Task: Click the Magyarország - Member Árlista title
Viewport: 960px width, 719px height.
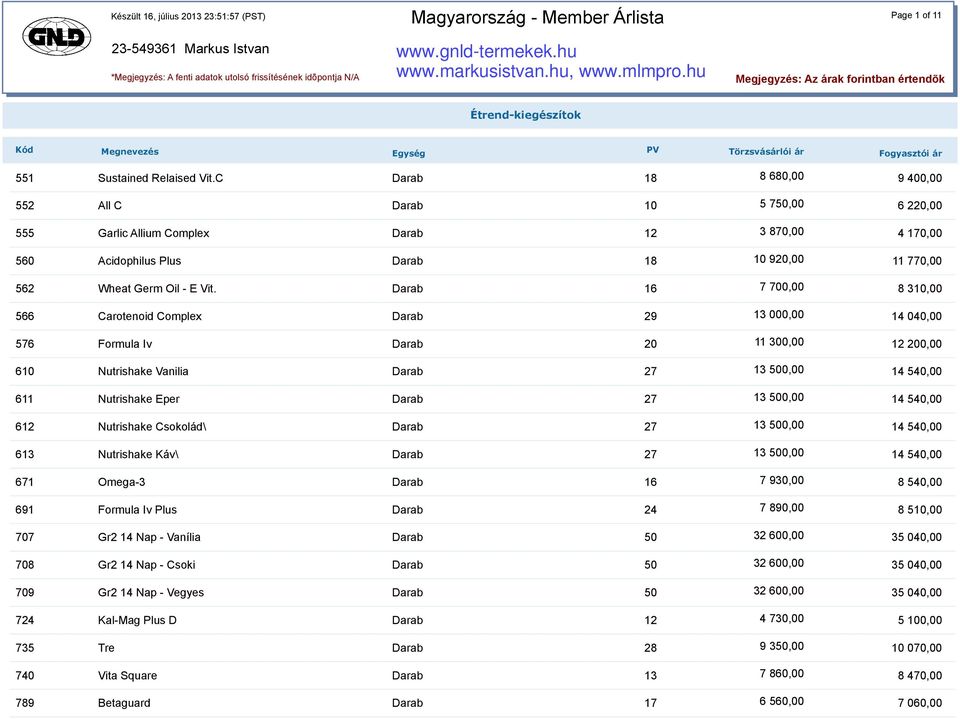Action: point(537,17)
